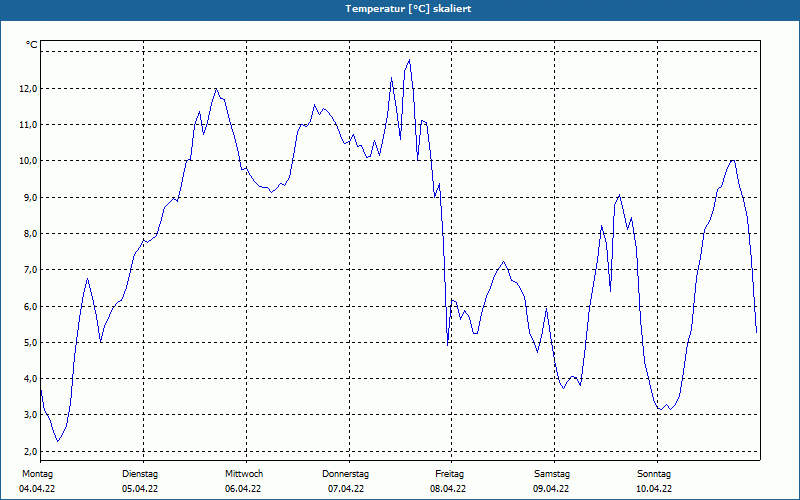Click the Donnerstag day label
The width and height of the screenshot is (800, 500).
point(345,474)
